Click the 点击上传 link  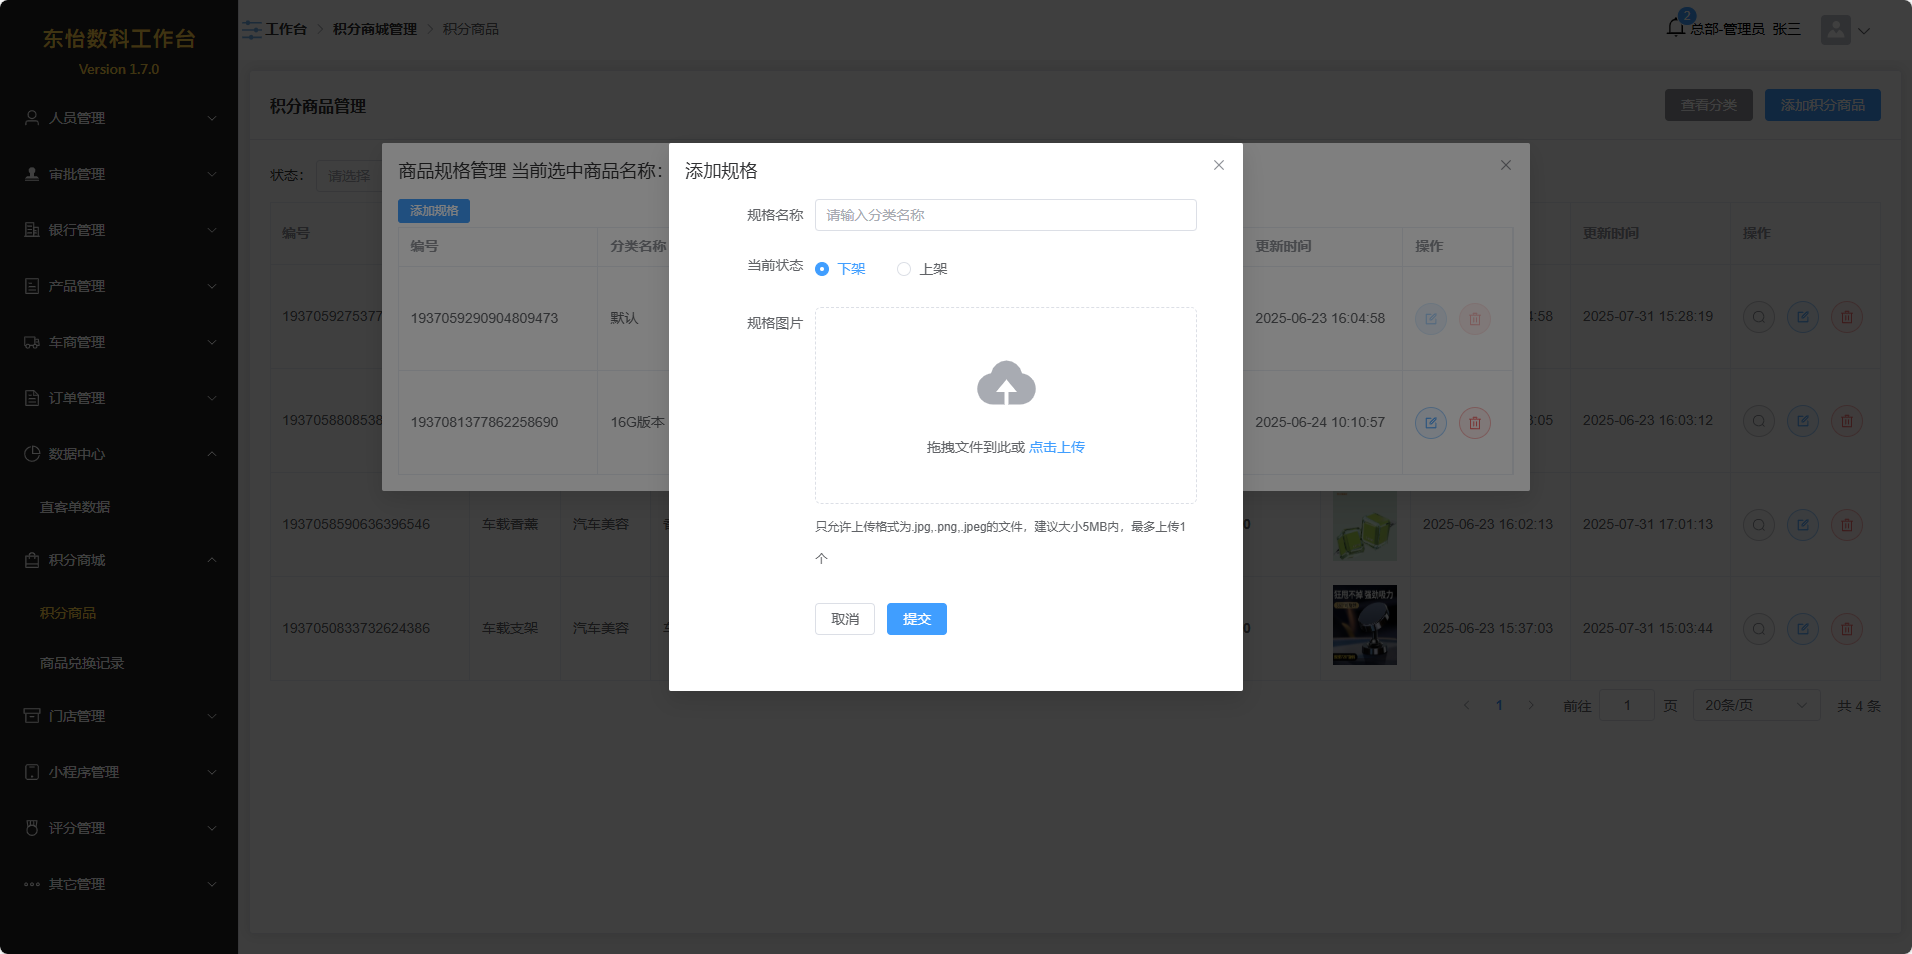[x=1056, y=447]
